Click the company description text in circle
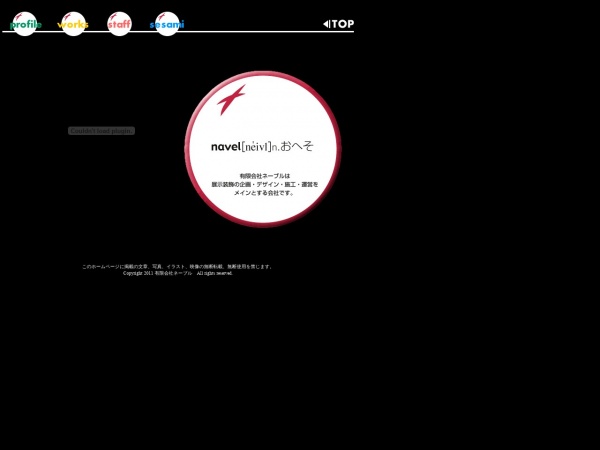 tap(265, 184)
